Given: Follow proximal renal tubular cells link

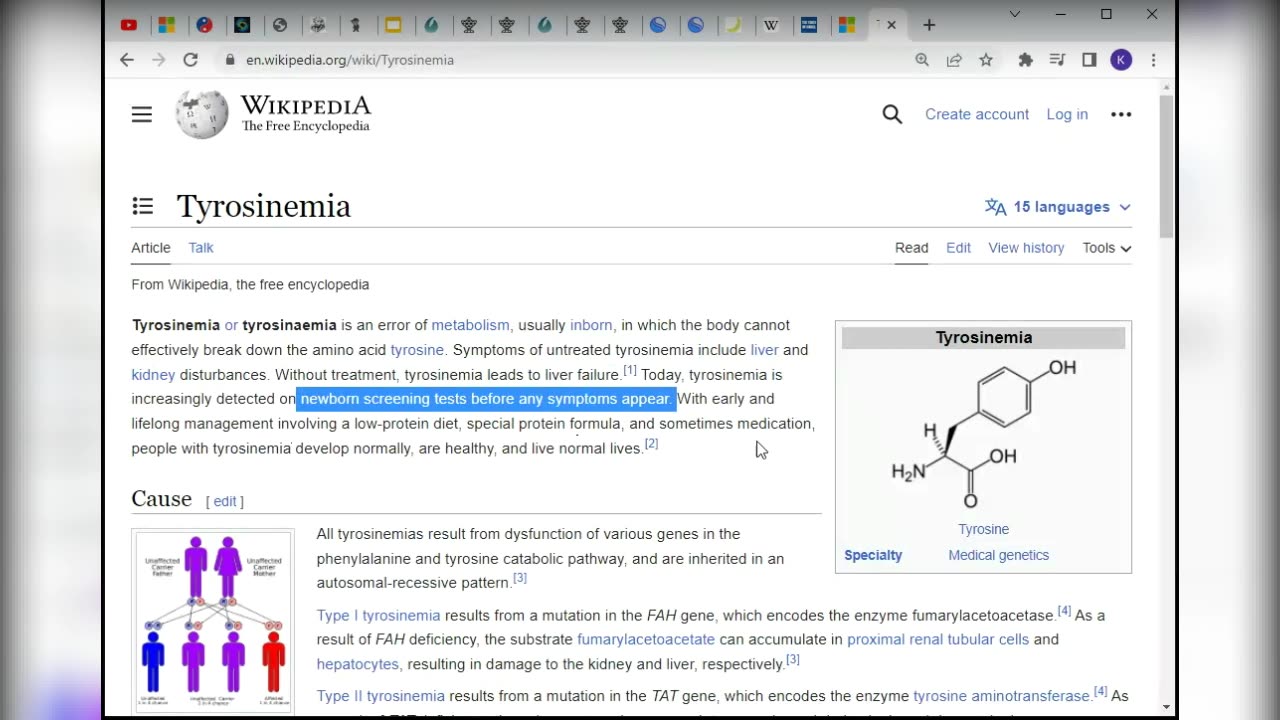Looking at the screenshot, I should pos(938,639).
